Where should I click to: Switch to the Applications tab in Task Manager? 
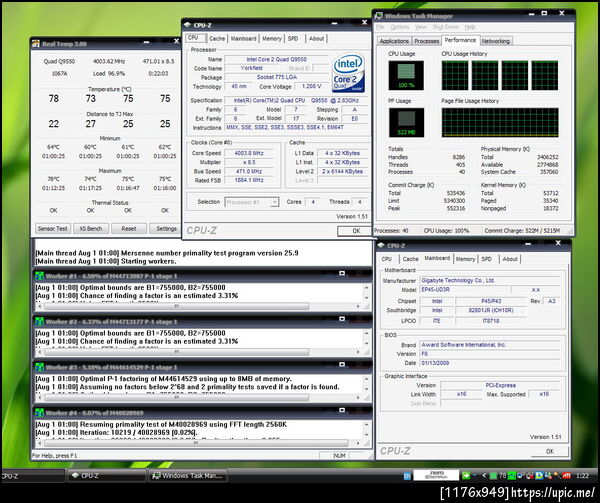pyautogui.click(x=394, y=41)
